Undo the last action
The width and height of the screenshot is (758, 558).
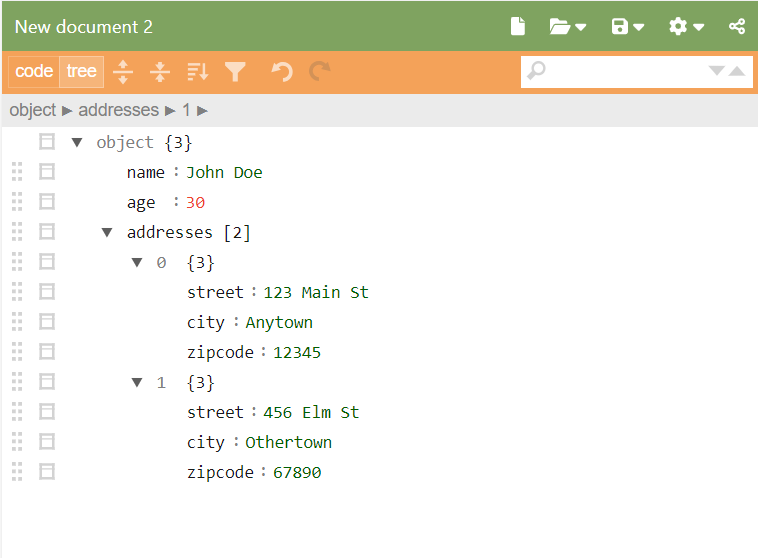(x=281, y=72)
